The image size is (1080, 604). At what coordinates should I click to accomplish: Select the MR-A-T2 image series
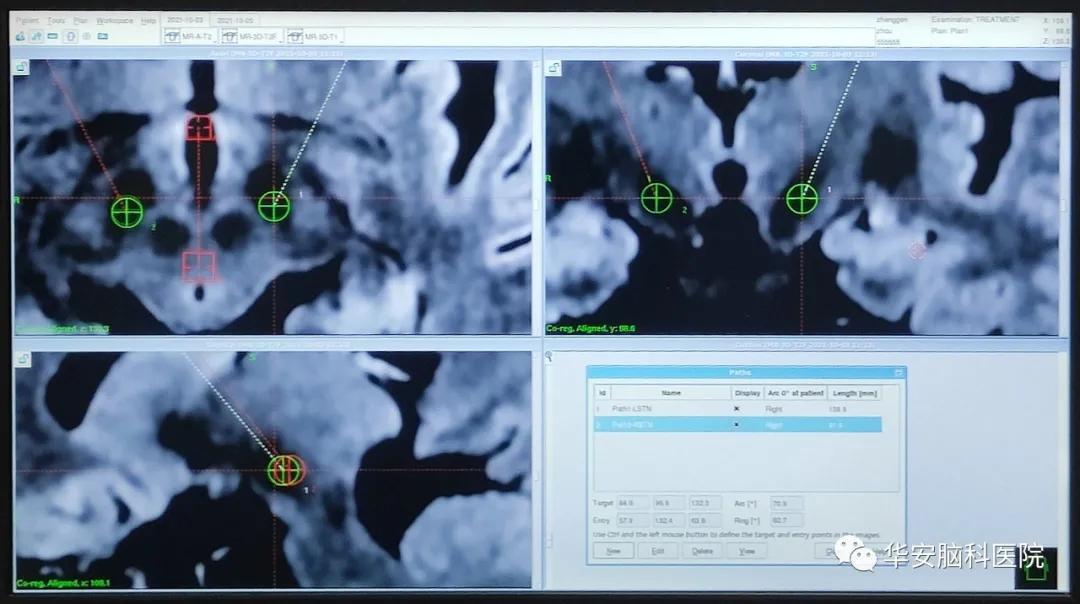pos(190,36)
